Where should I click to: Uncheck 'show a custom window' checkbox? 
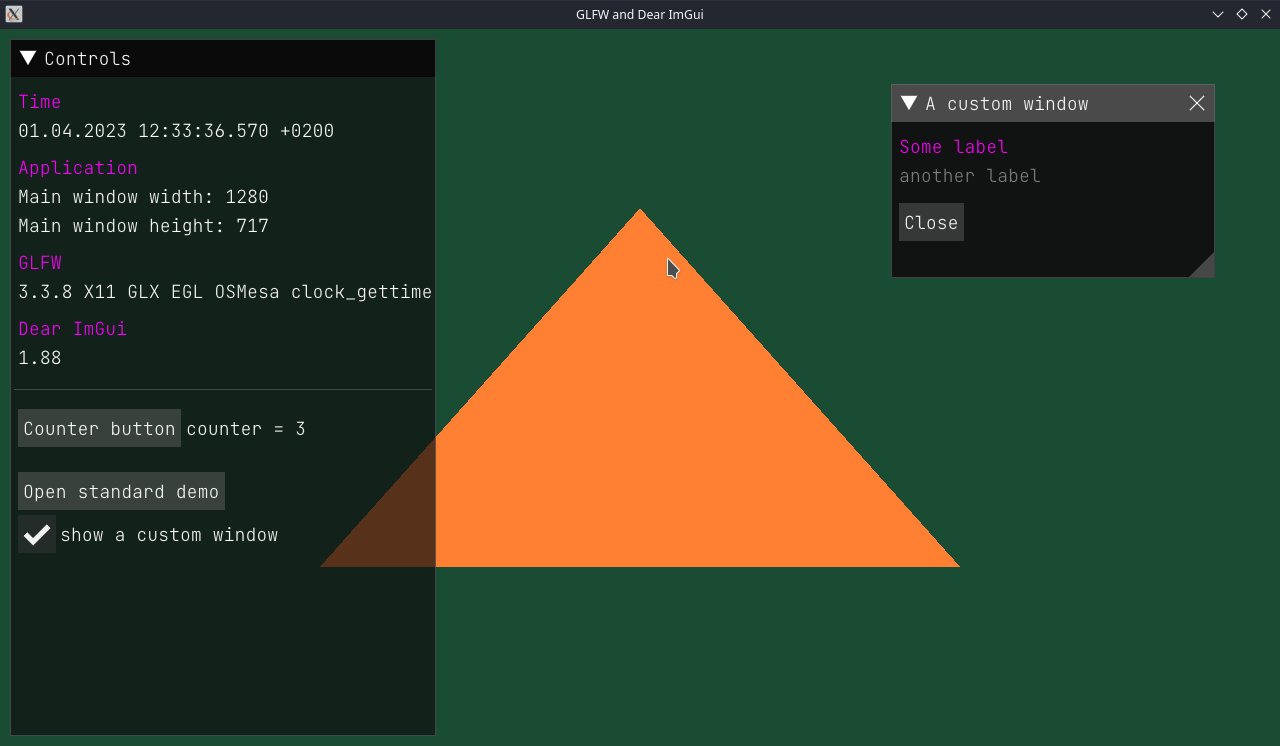[37, 534]
